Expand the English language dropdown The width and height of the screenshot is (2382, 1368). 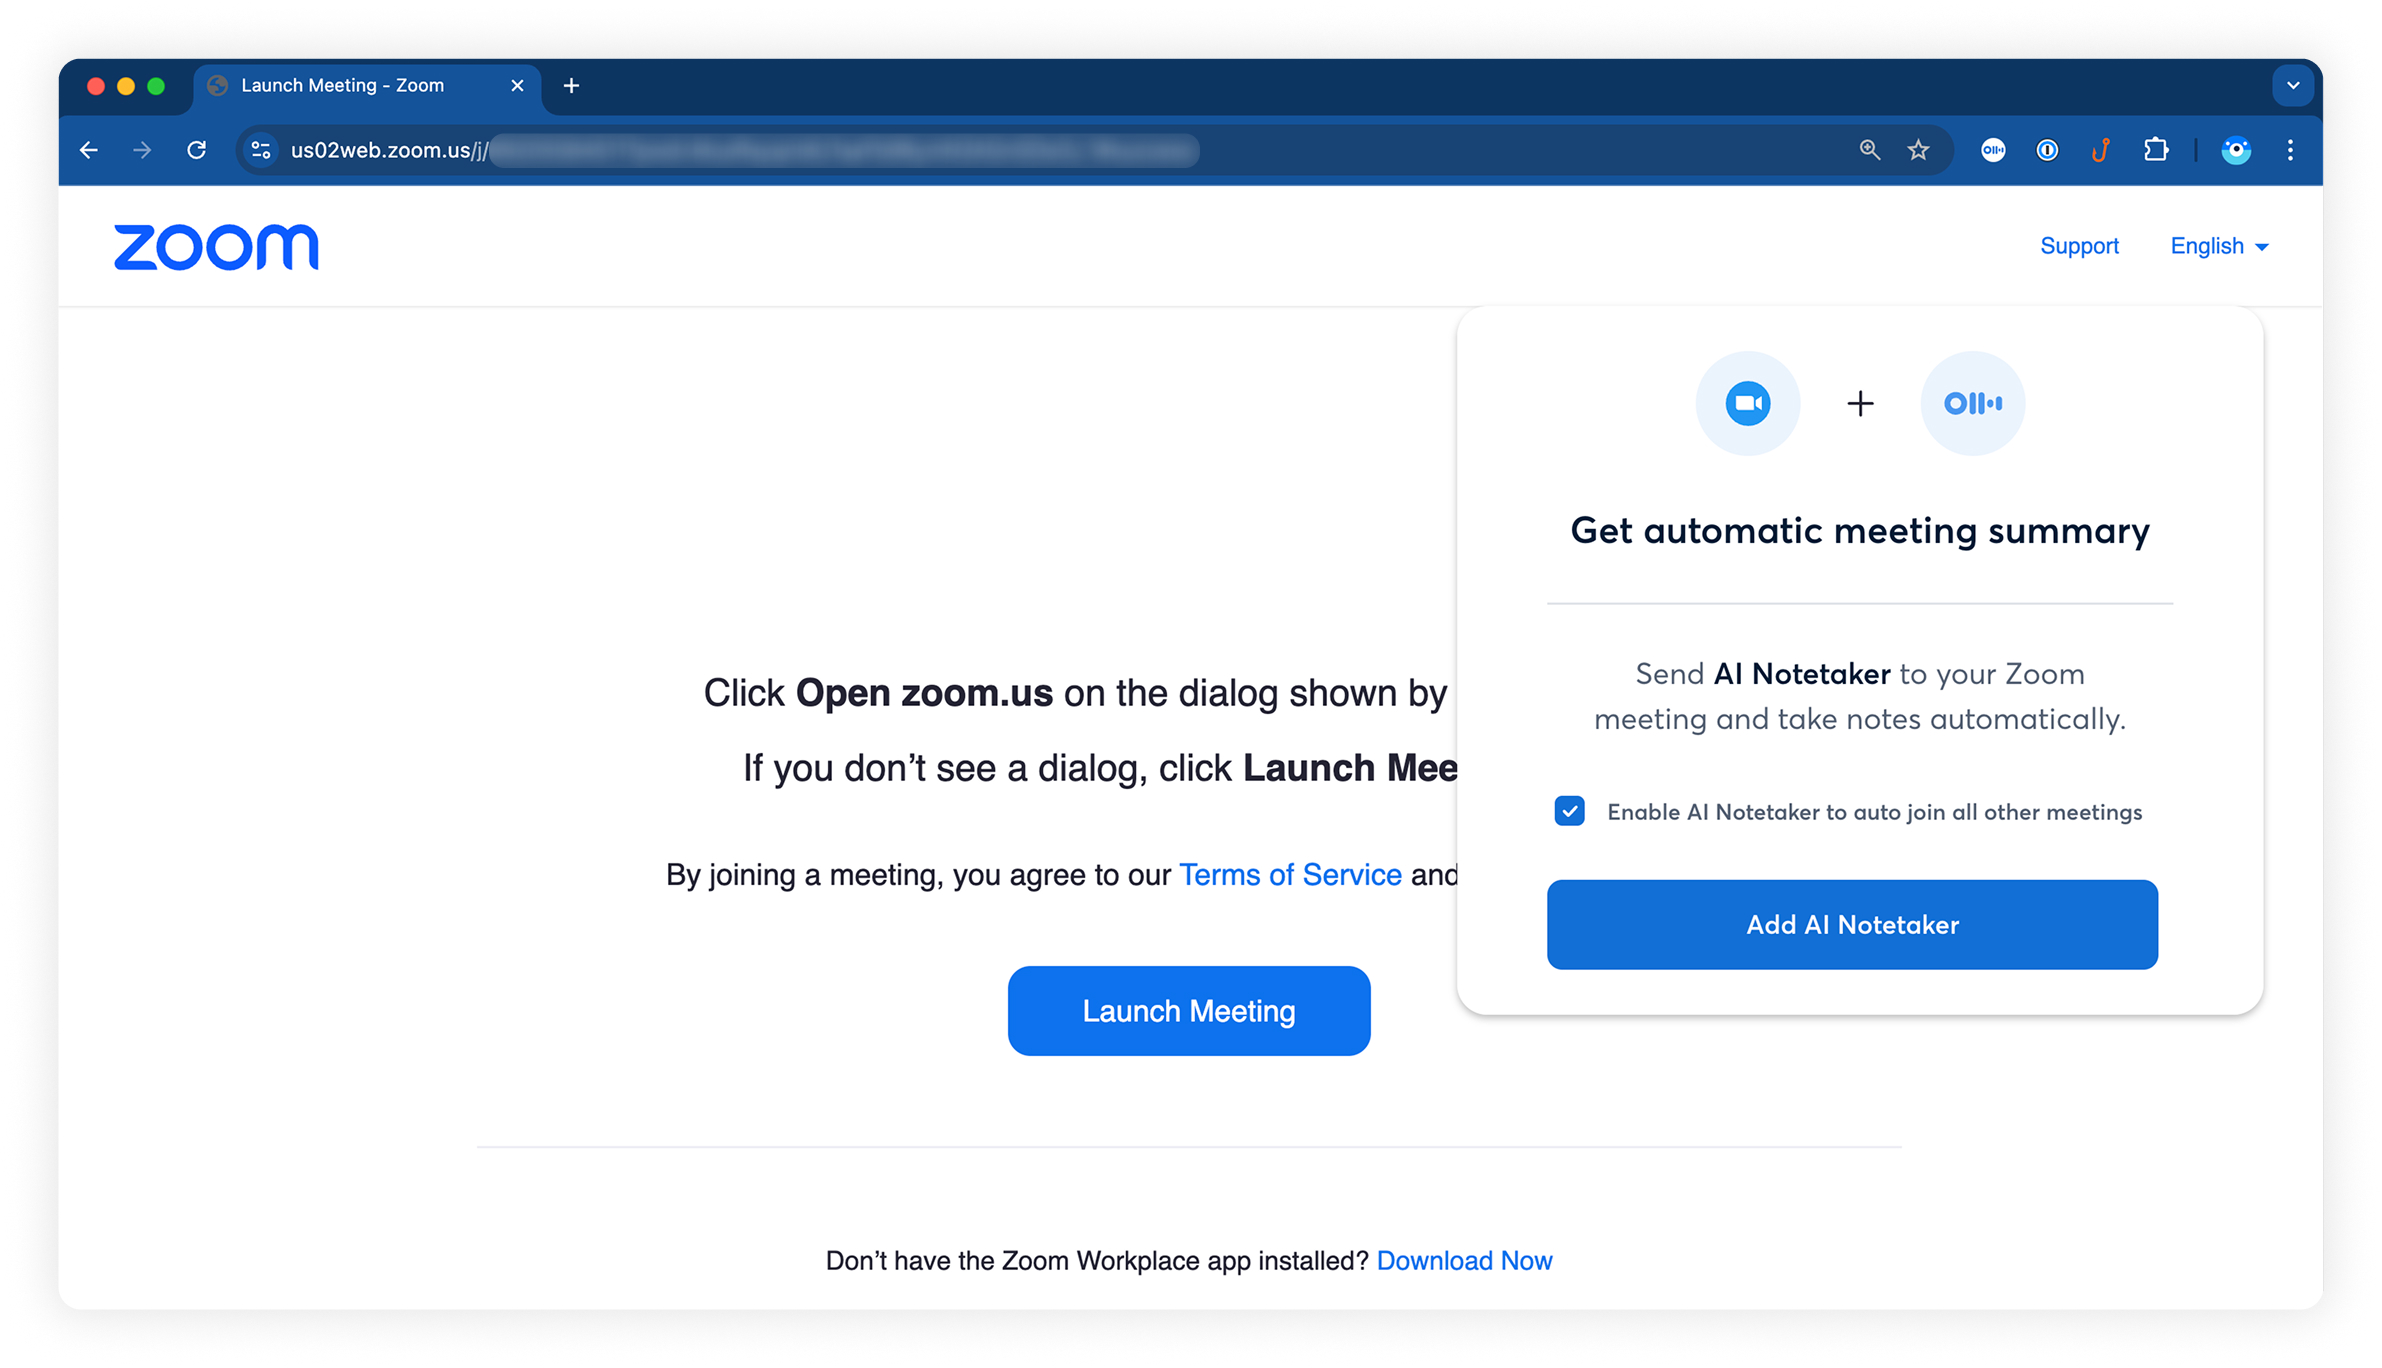tap(2219, 246)
